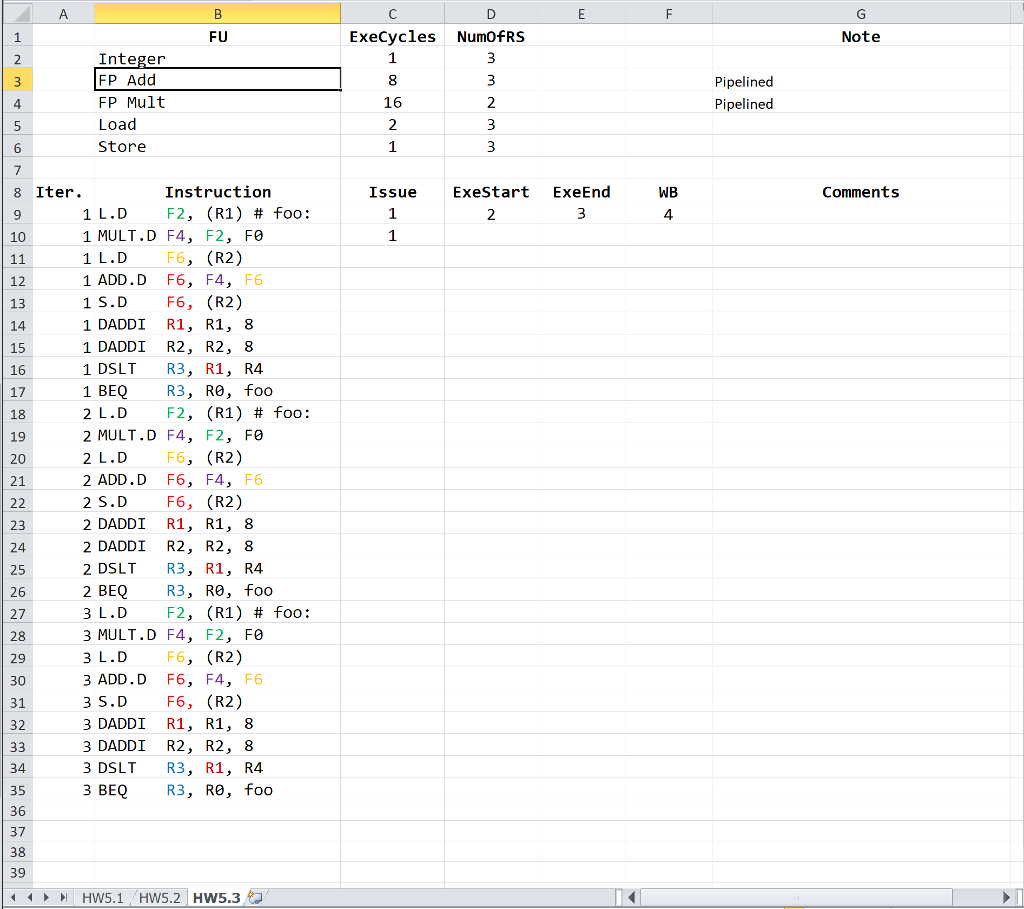Screen dimensions: 1024x909
Task: Click the first sheet navigation arrow
Action: pos(14,898)
